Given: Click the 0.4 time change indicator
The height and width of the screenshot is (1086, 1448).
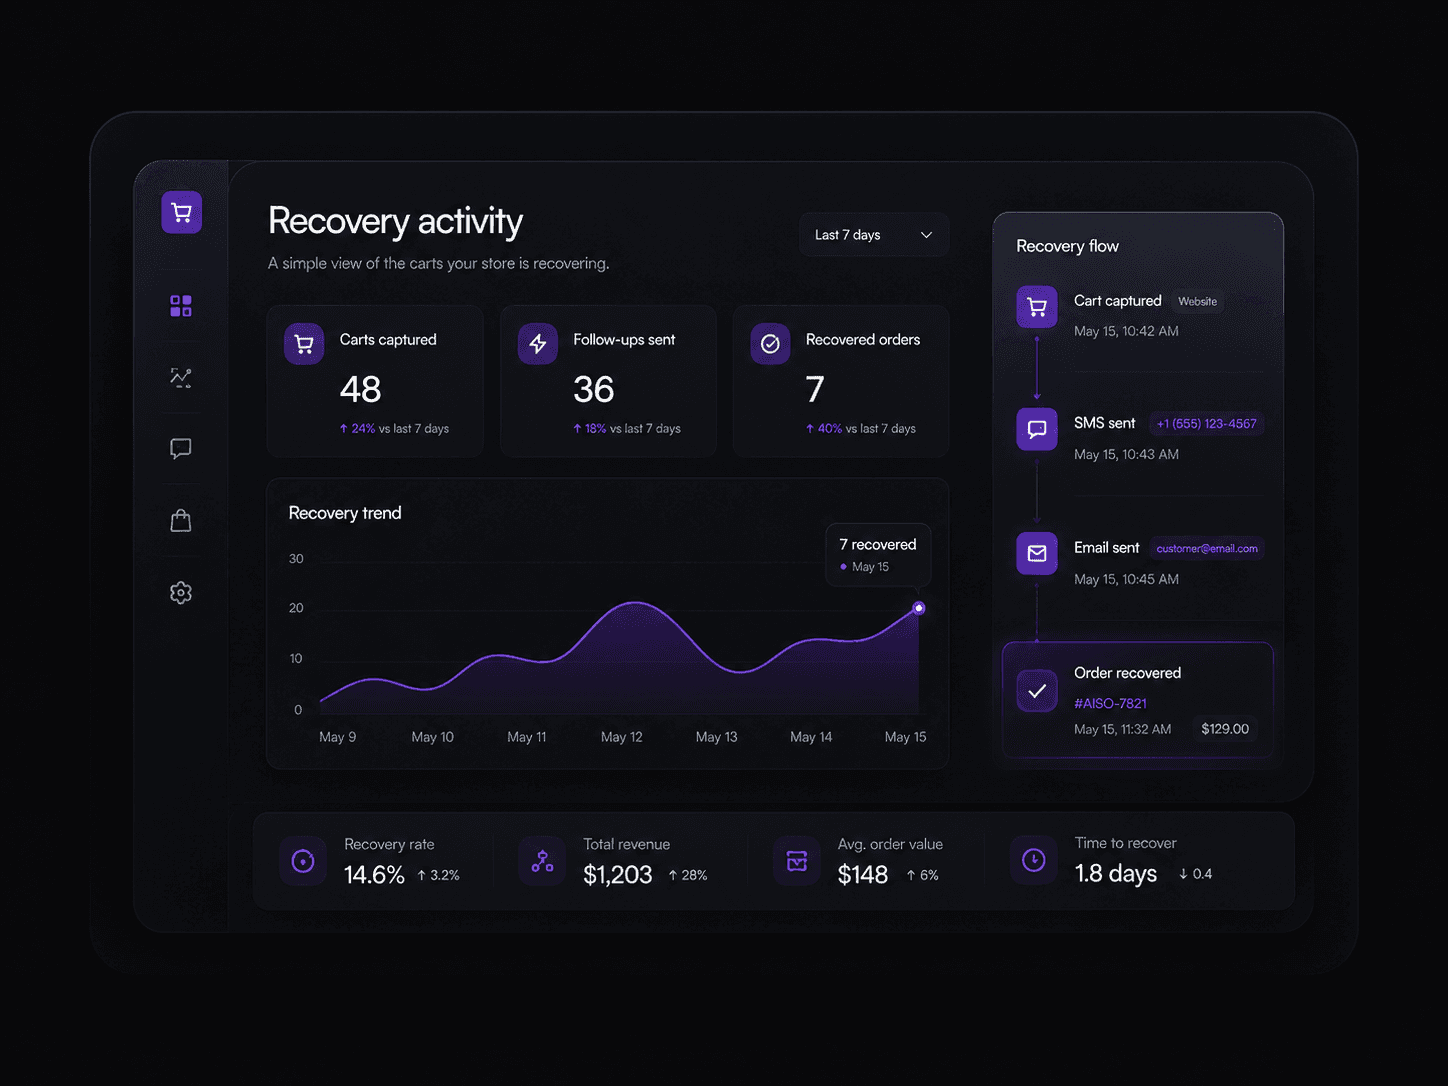Looking at the screenshot, I should point(1196,874).
